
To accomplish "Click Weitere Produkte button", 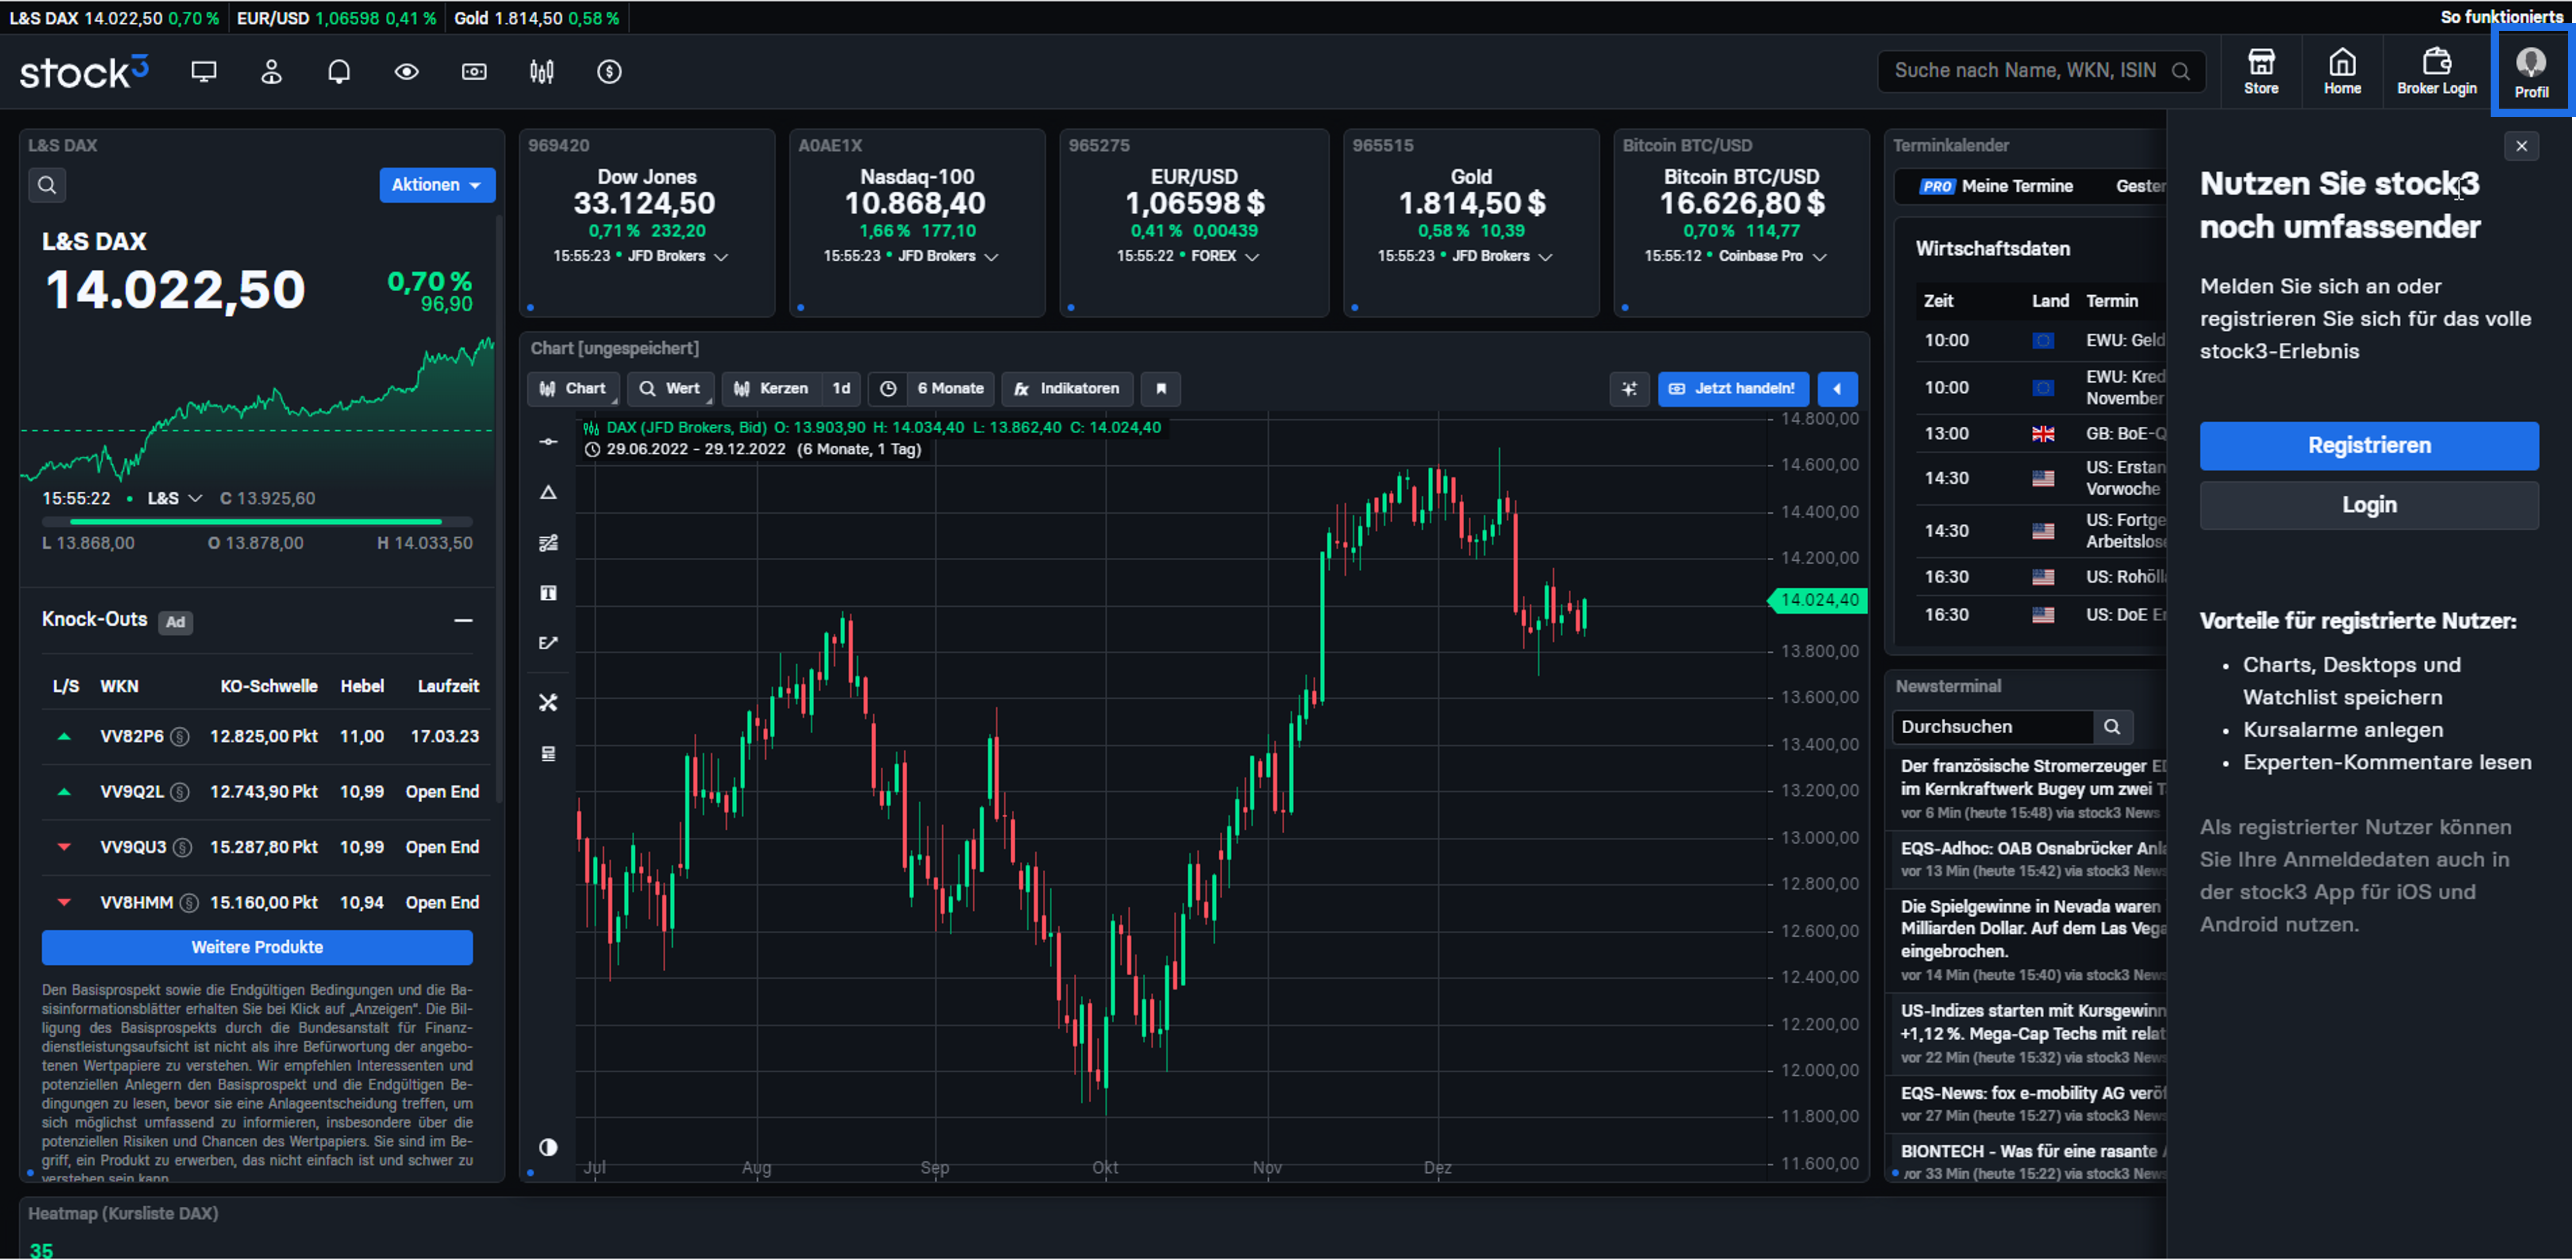I will click(257, 947).
